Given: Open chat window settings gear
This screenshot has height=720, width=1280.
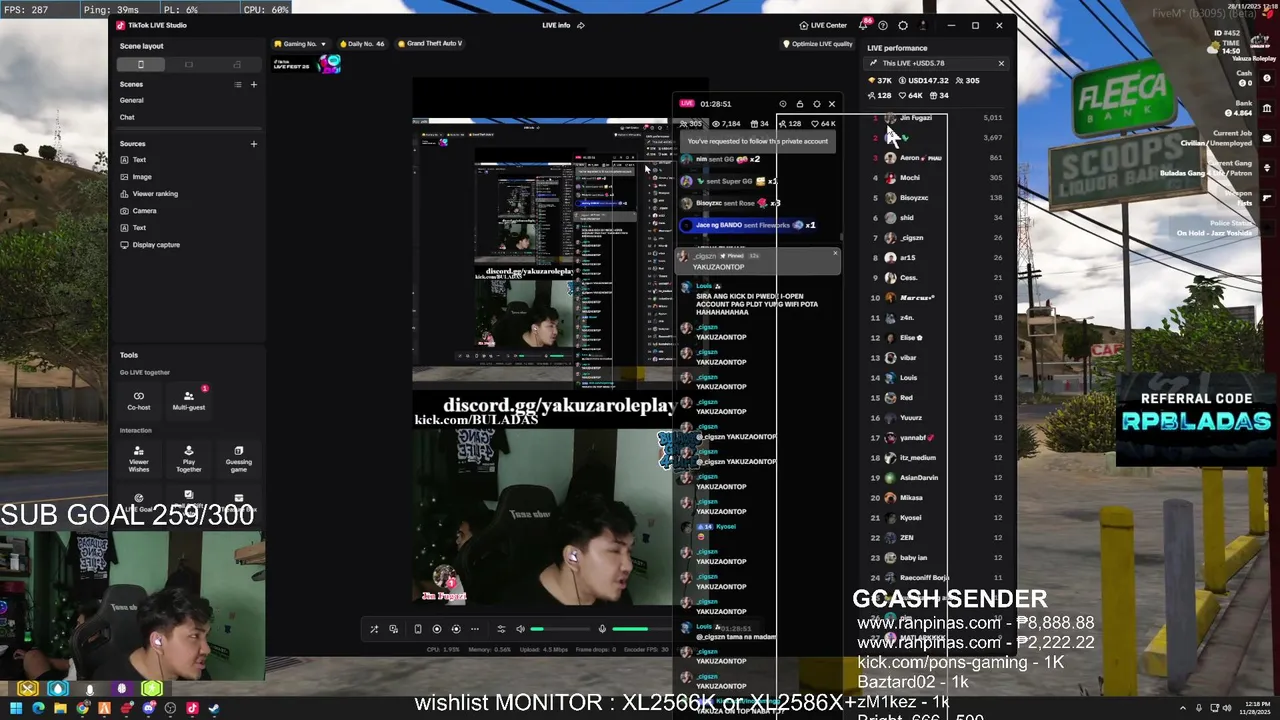Looking at the screenshot, I should 816,104.
